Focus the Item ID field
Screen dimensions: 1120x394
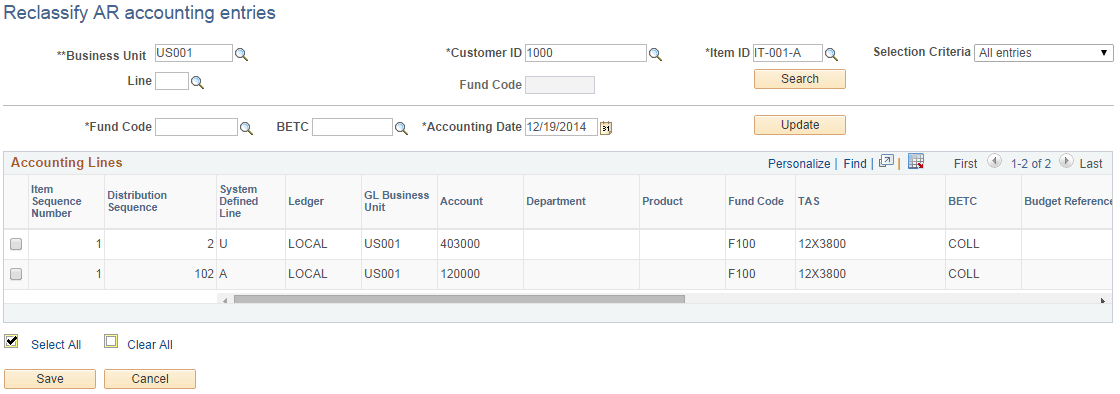(788, 53)
